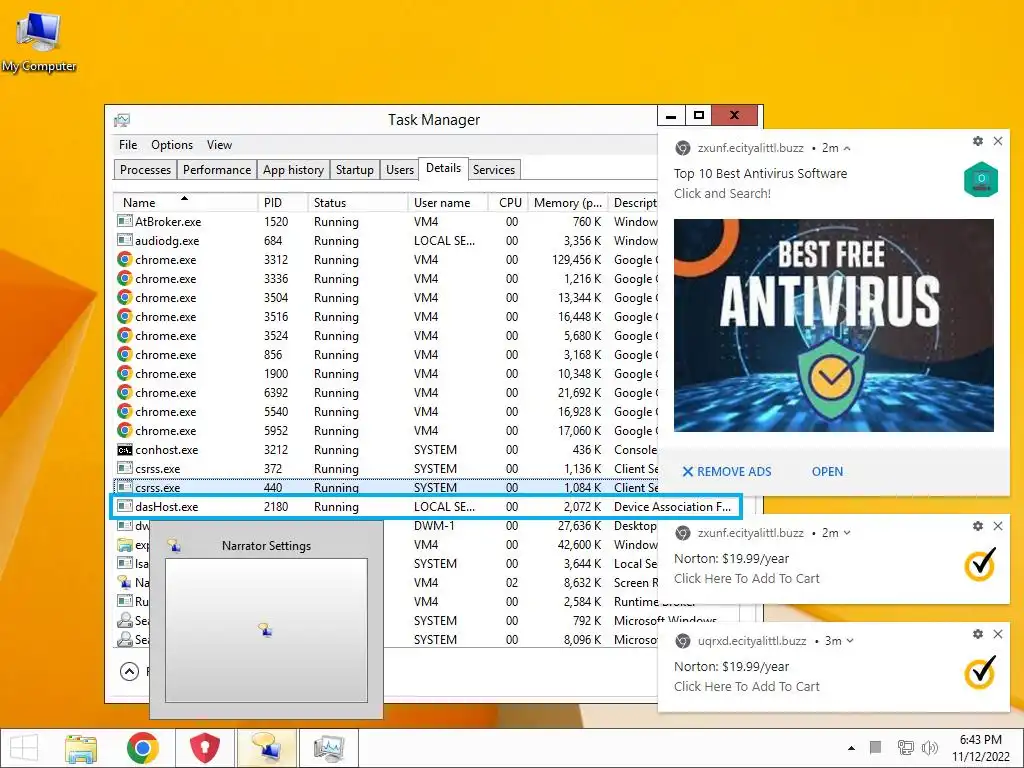The width and height of the screenshot is (1024, 768).
Task: Click memory value 129,456 K
Action: [577, 260]
